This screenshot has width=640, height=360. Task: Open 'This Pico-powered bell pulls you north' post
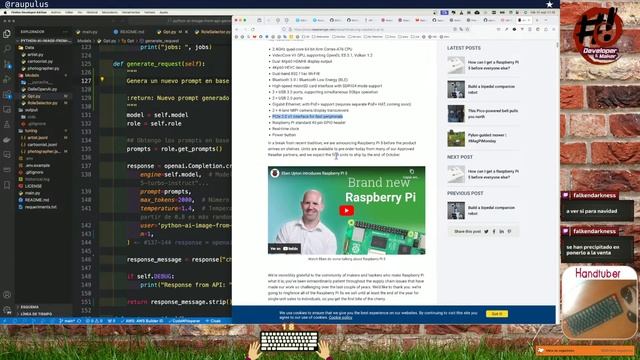(493, 113)
